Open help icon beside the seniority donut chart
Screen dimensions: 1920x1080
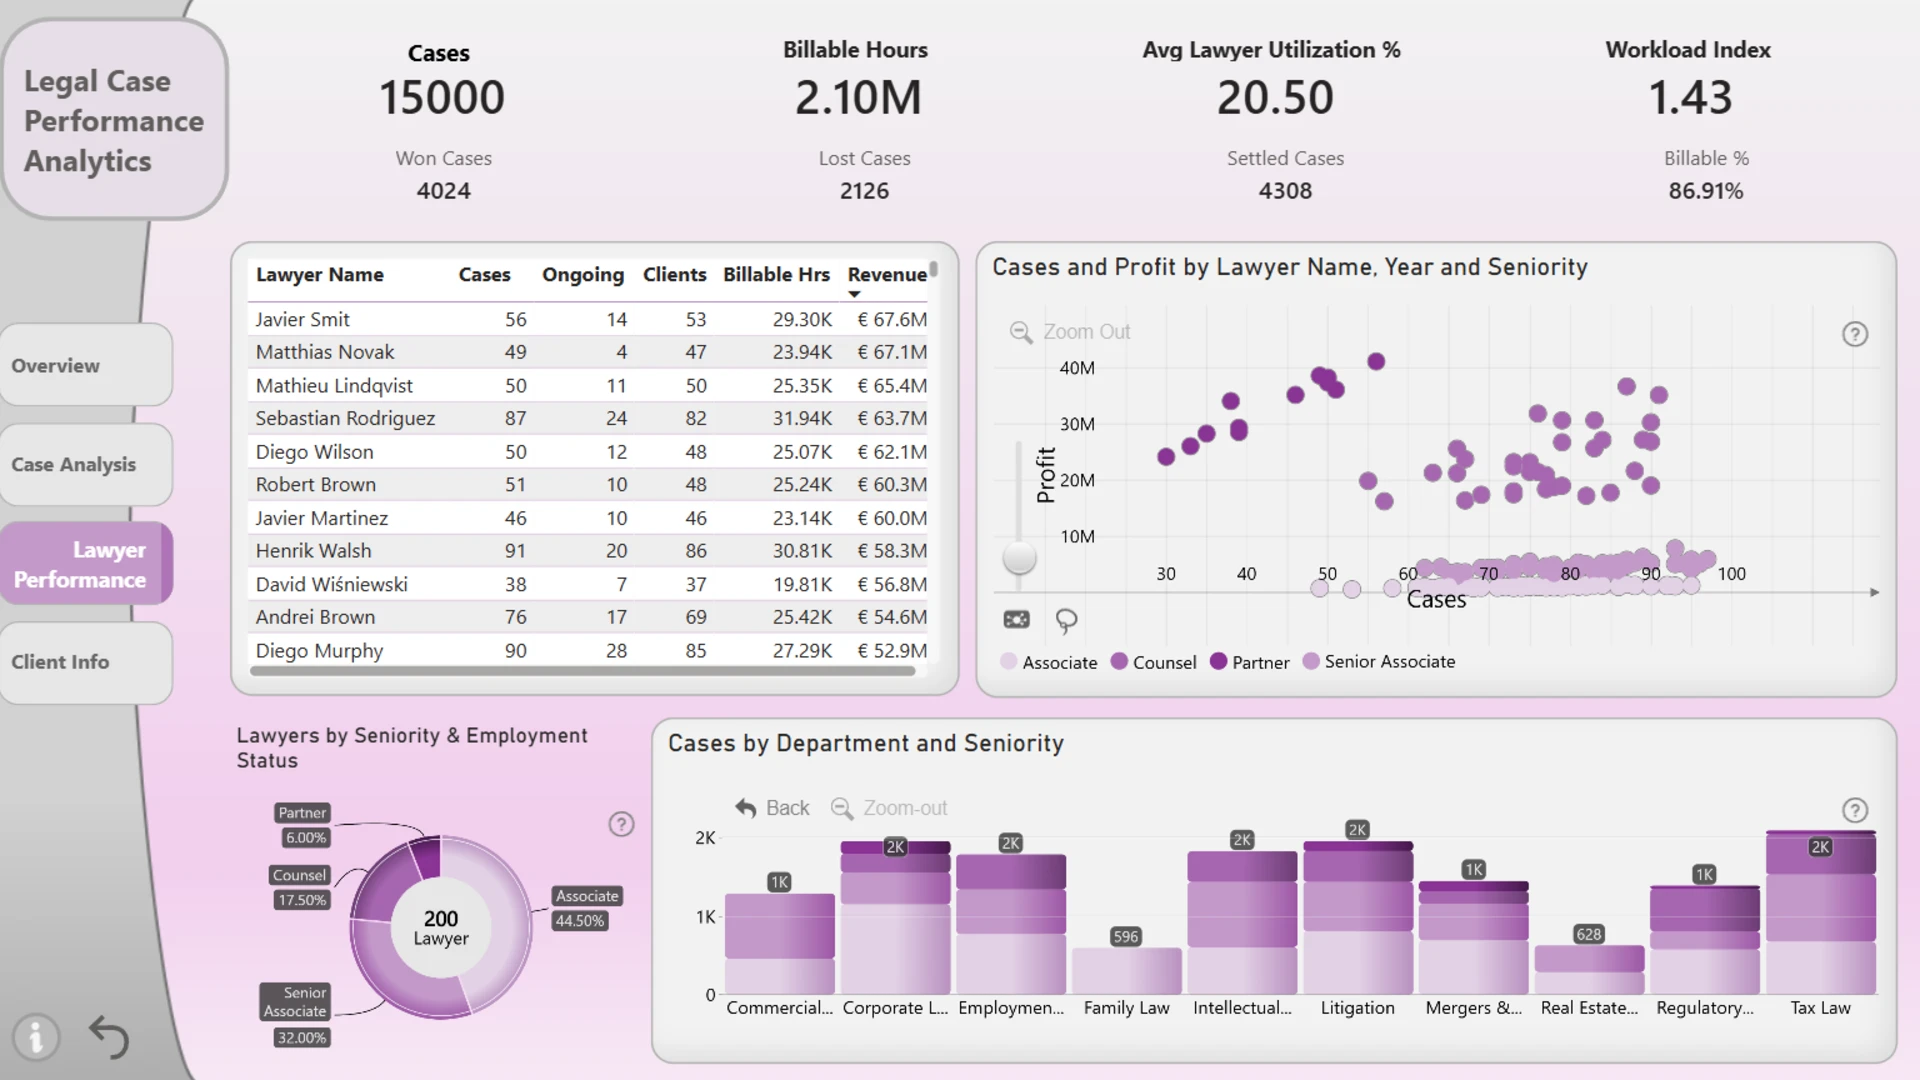[621, 824]
